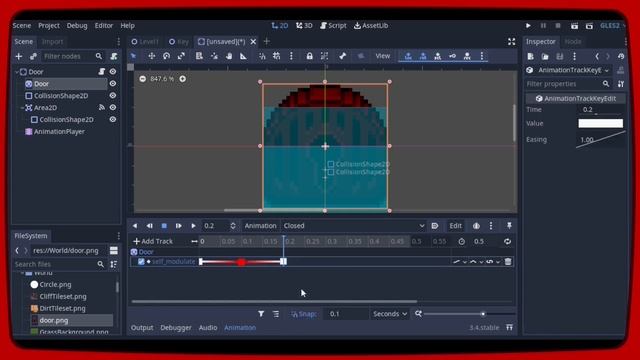
Task: Switch to the Import tab
Action: [x=52, y=42]
